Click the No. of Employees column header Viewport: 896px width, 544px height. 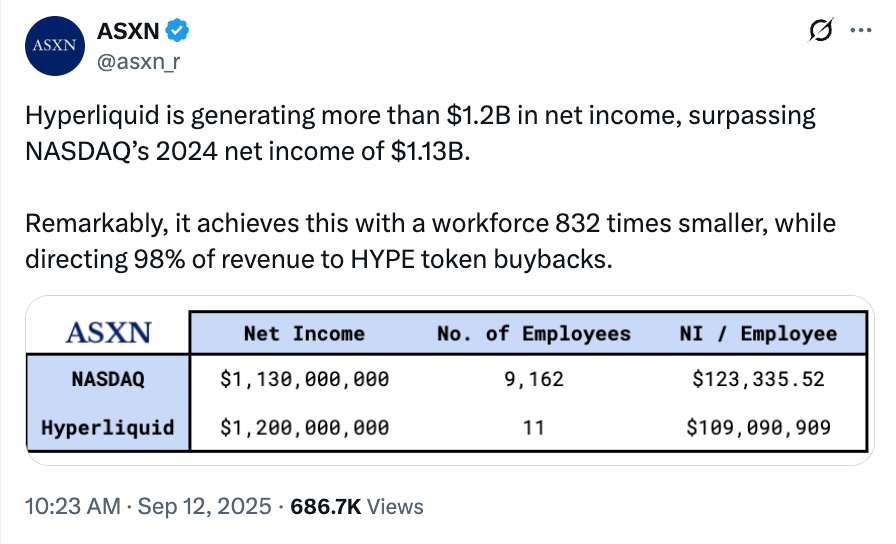(533, 333)
